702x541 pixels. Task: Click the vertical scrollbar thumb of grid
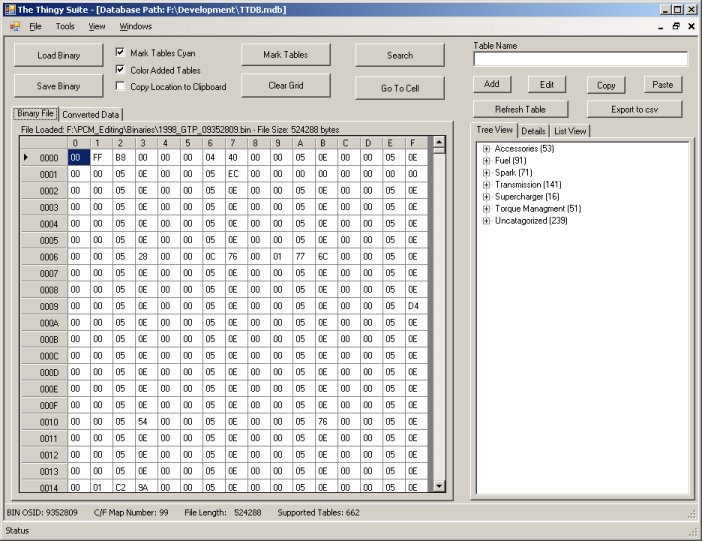439,151
